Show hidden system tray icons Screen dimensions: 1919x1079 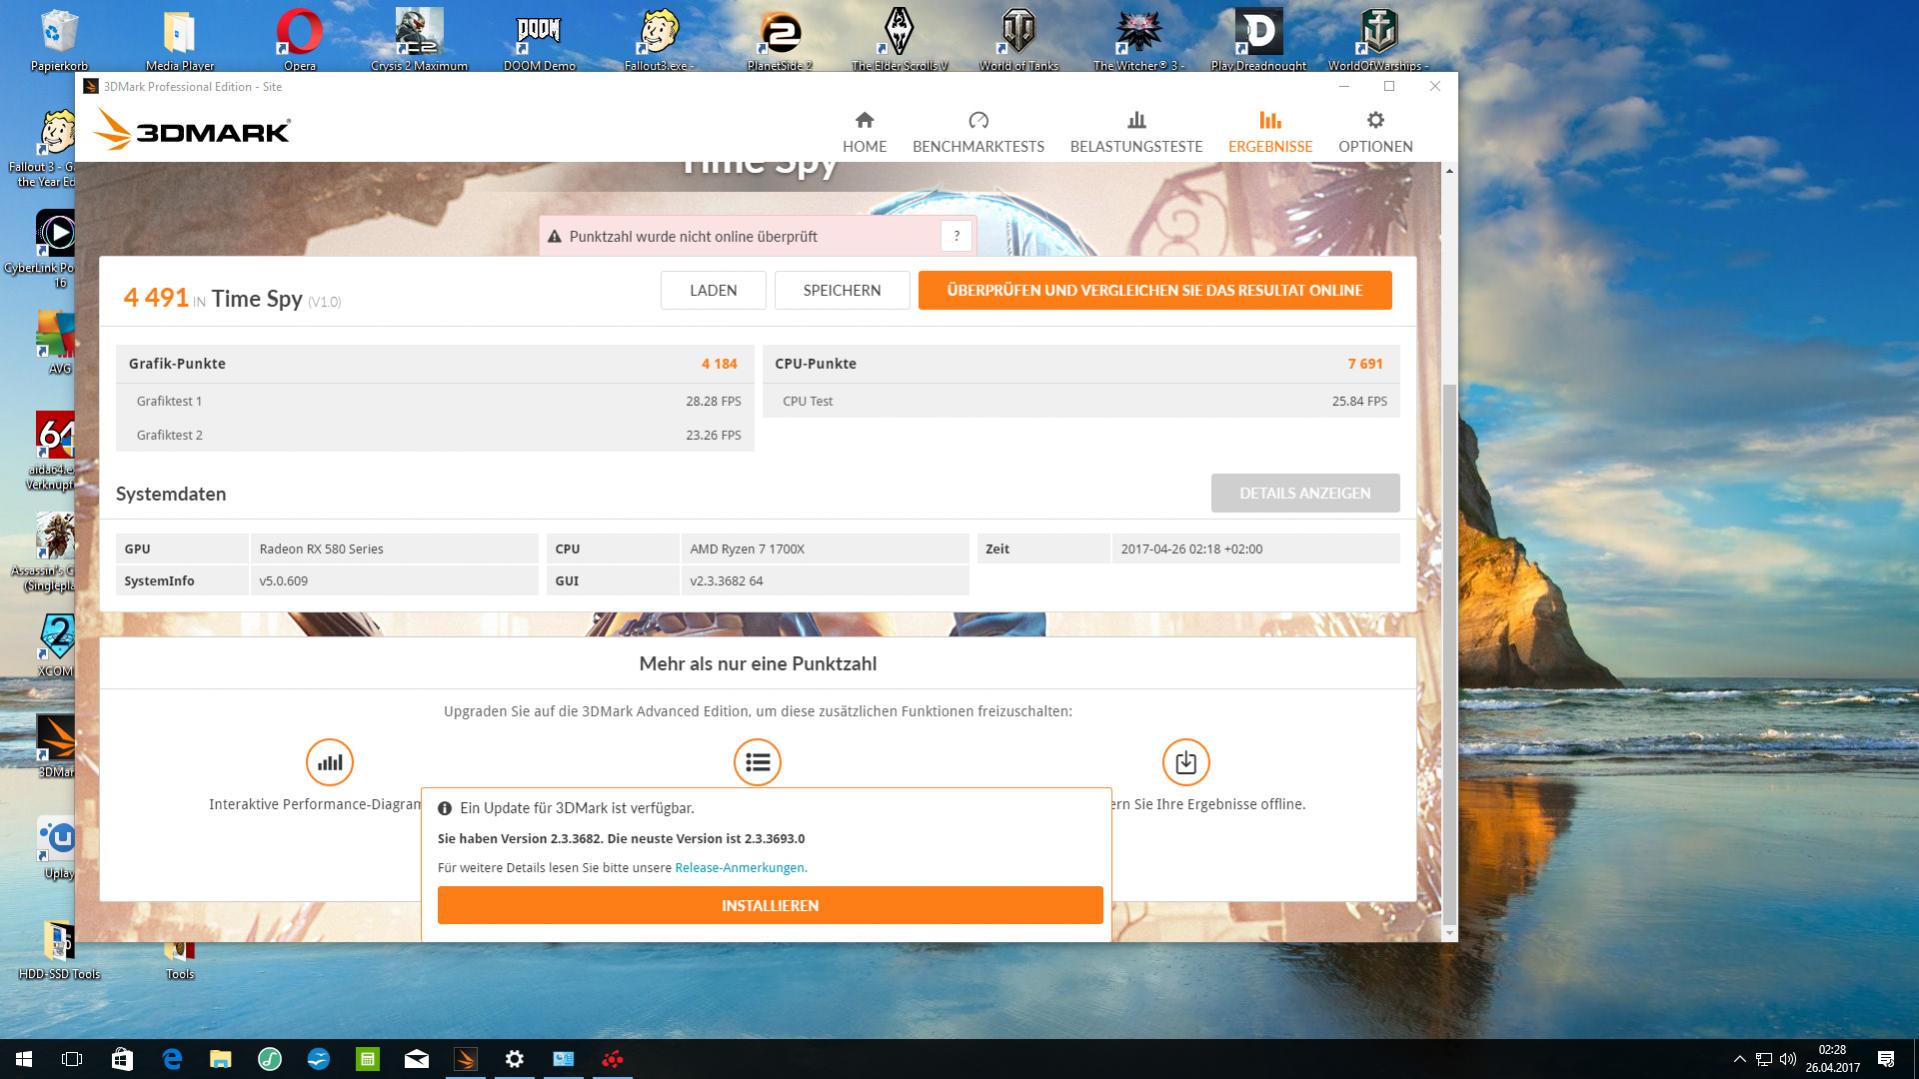tap(1740, 1059)
